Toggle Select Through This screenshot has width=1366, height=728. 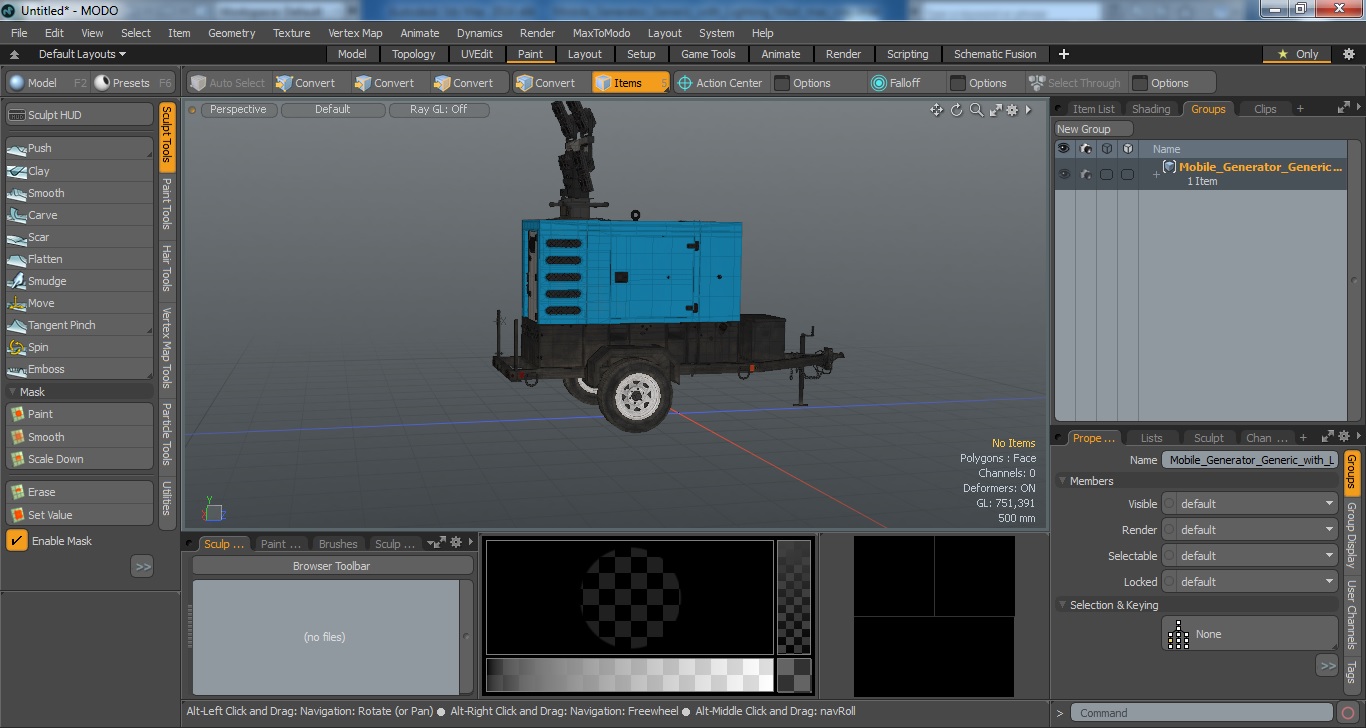point(1075,83)
